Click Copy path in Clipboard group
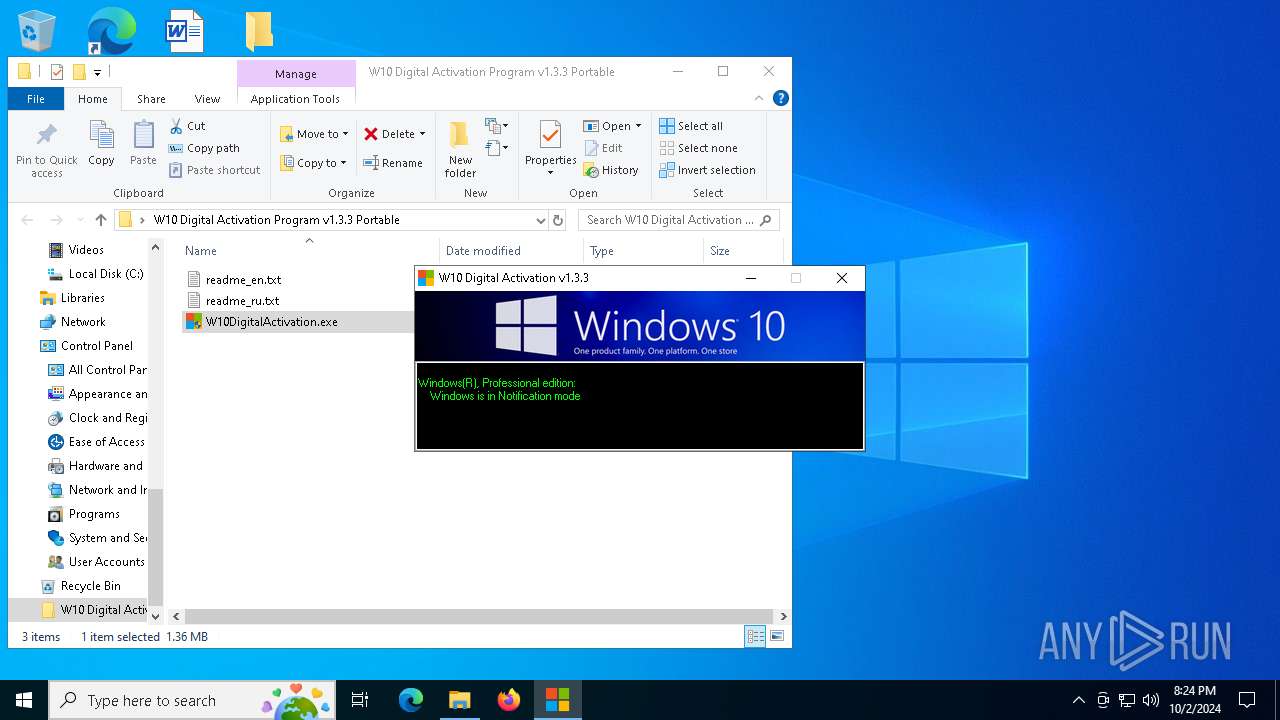 click(204, 148)
